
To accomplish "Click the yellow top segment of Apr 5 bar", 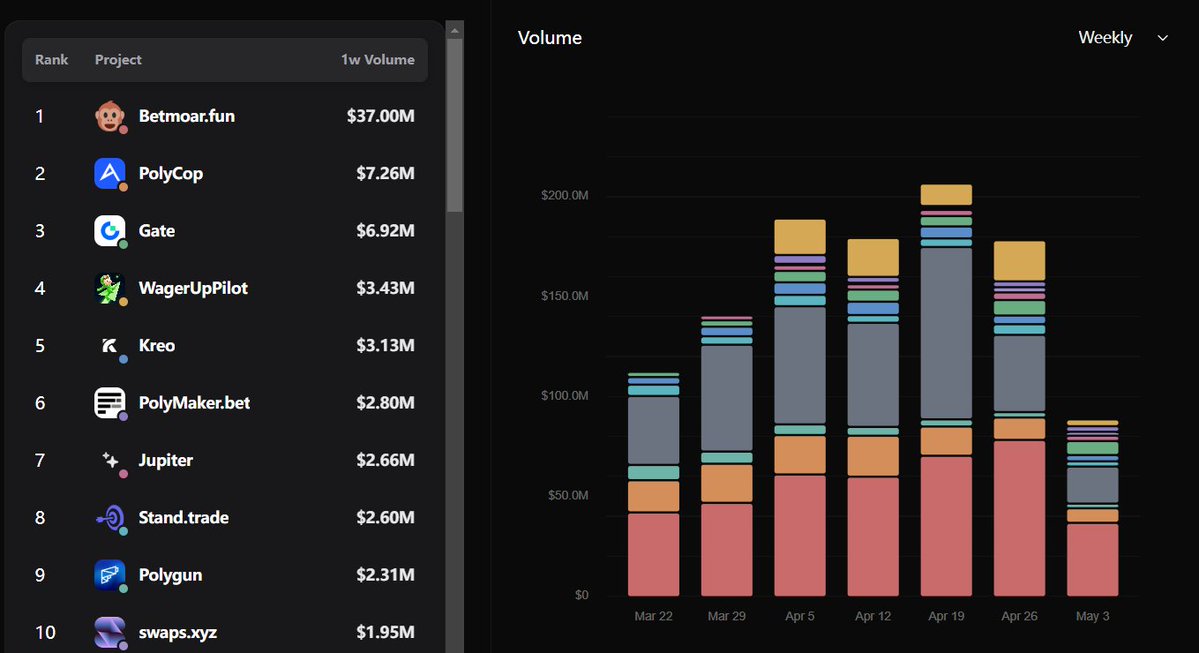I will [800, 237].
